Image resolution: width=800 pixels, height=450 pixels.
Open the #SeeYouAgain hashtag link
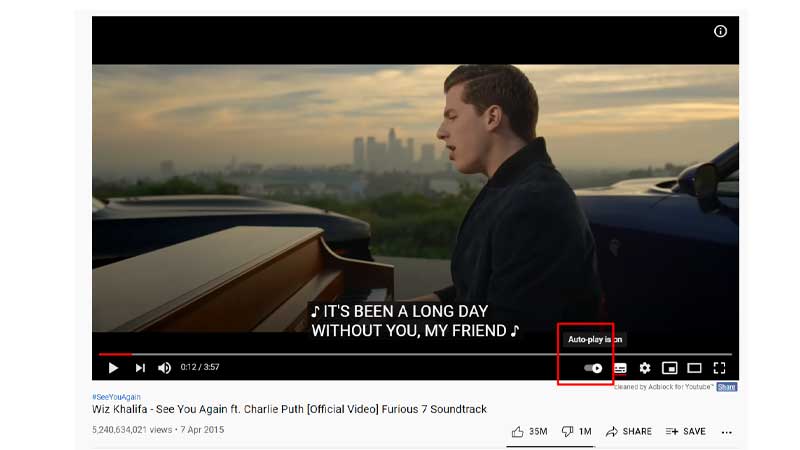116,396
